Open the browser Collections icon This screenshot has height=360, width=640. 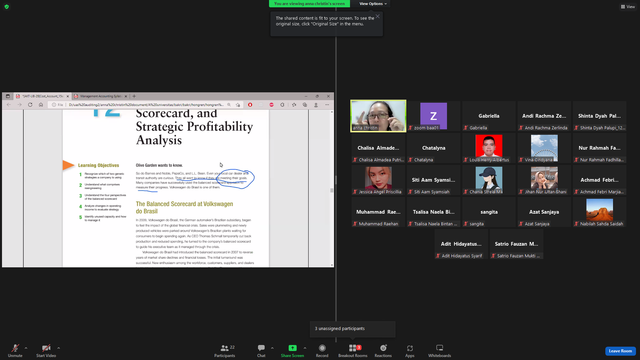point(305,105)
